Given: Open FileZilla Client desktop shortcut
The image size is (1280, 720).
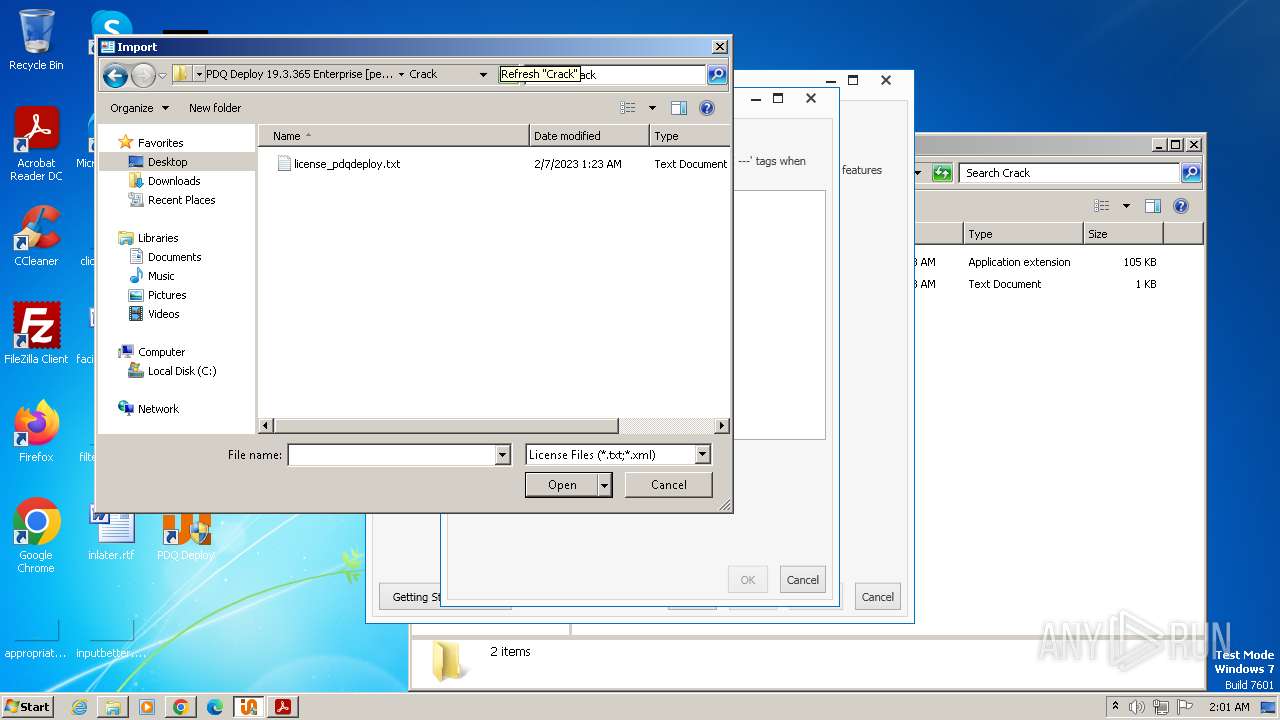Looking at the screenshot, I should (x=36, y=333).
